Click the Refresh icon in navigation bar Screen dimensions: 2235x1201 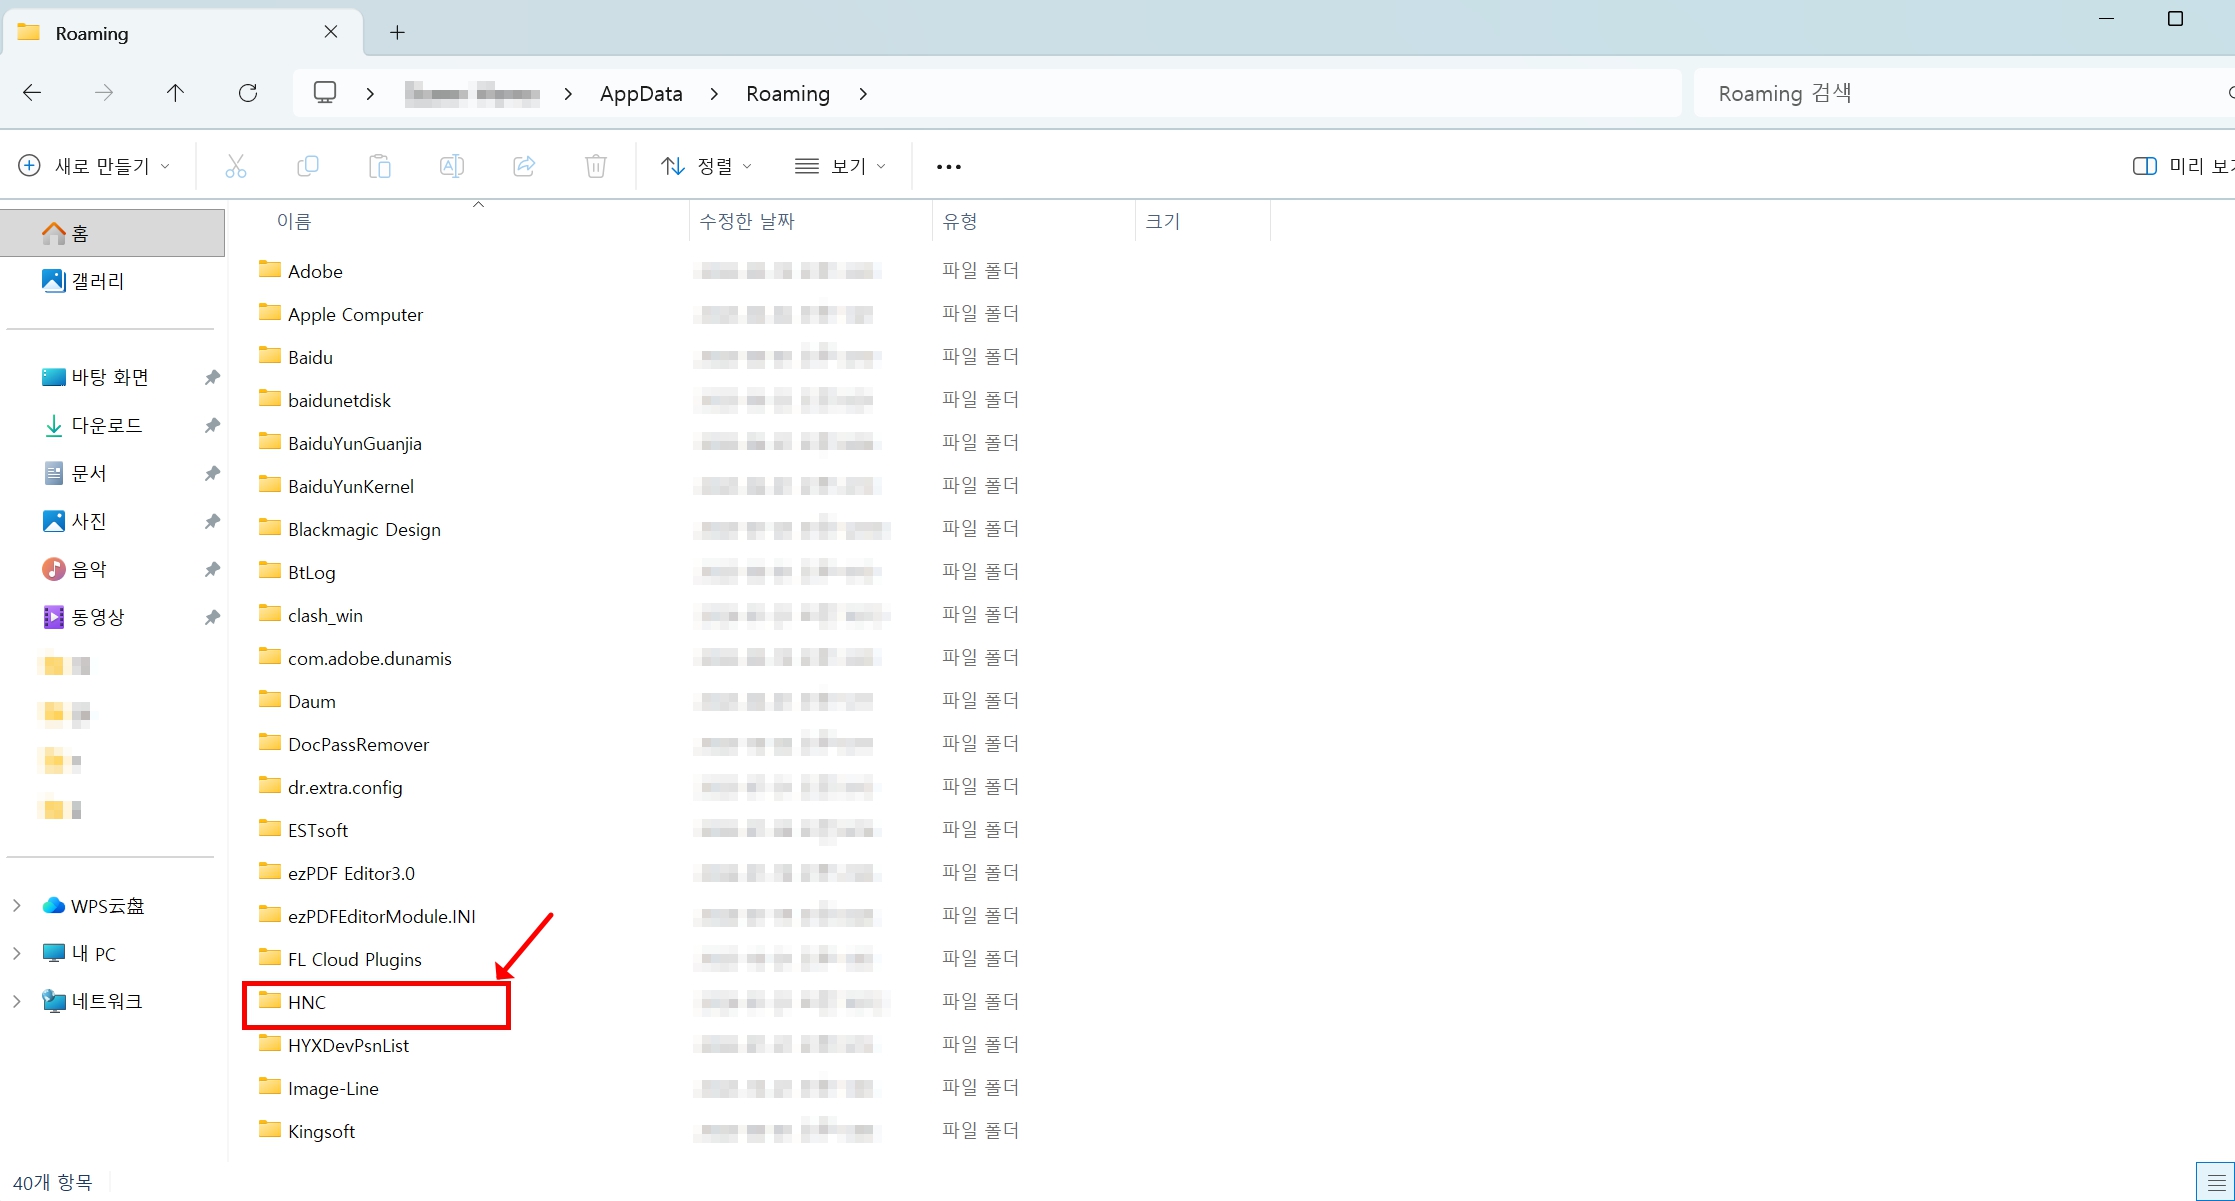[x=248, y=93]
